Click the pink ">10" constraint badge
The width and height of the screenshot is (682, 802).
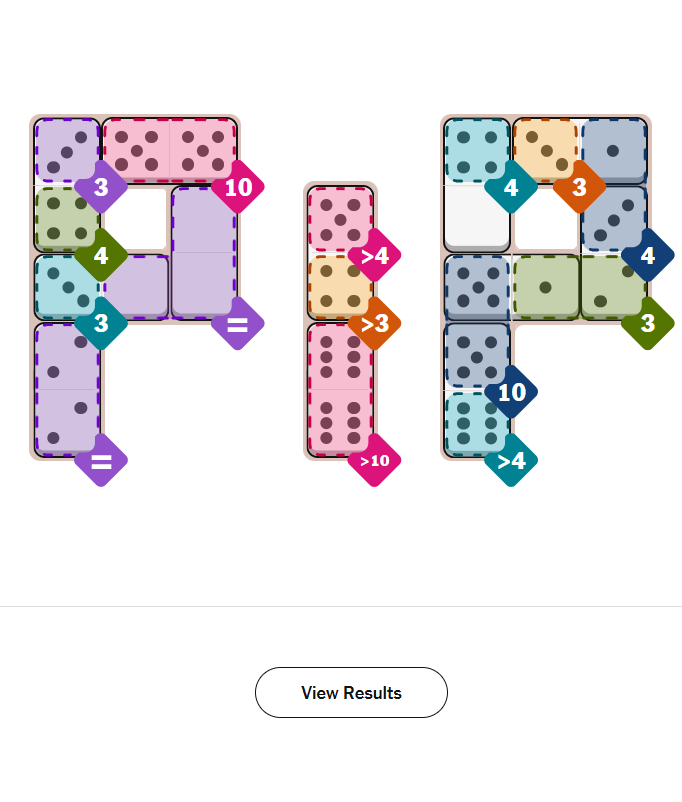374,460
